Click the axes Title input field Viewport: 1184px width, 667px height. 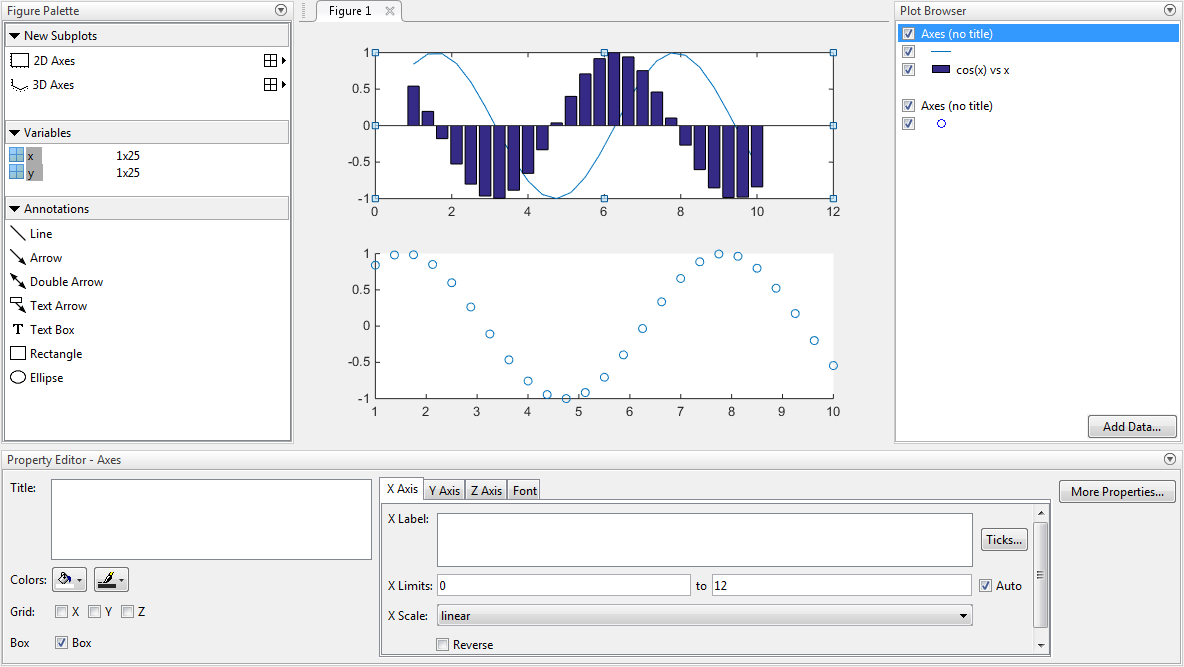tap(211, 519)
